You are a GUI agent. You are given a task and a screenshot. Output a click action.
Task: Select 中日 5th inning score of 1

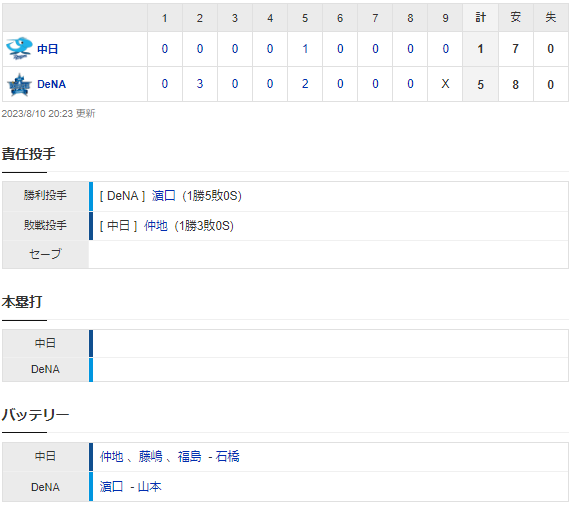click(x=305, y=49)
